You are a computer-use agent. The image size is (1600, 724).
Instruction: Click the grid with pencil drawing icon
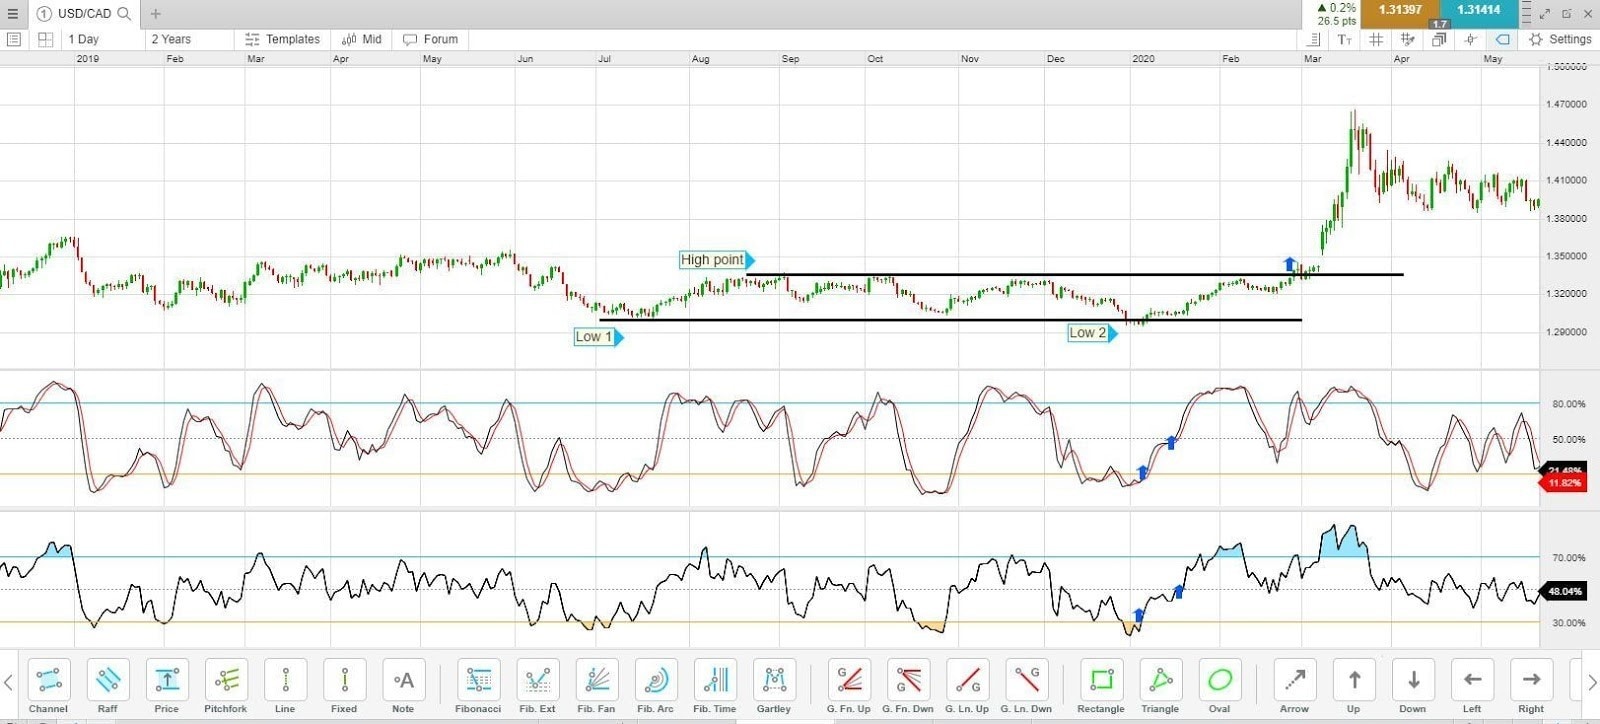pos(1408,39)
